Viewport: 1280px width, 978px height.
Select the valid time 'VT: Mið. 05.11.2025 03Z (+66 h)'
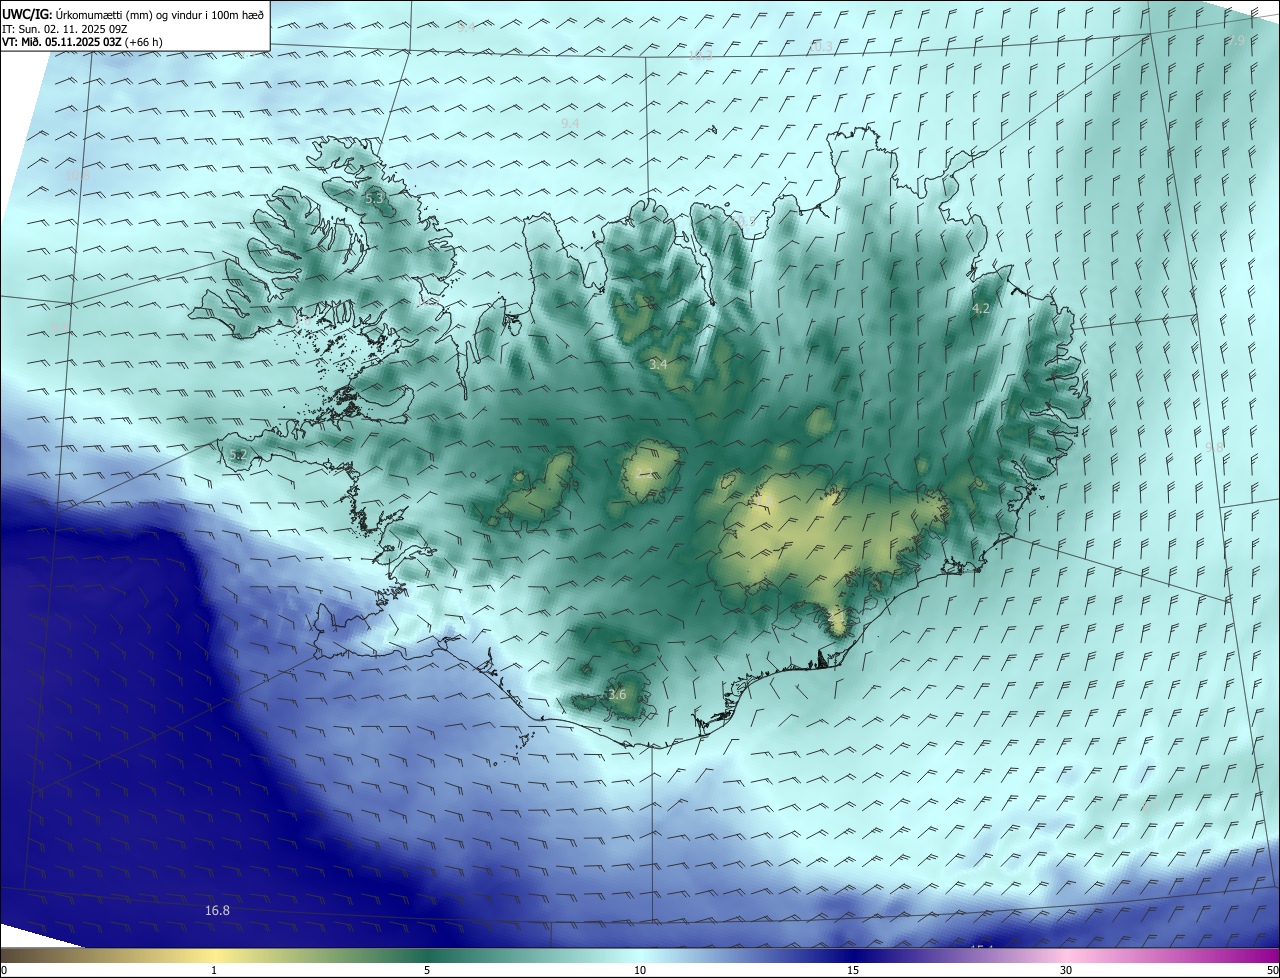coord(82,42)
